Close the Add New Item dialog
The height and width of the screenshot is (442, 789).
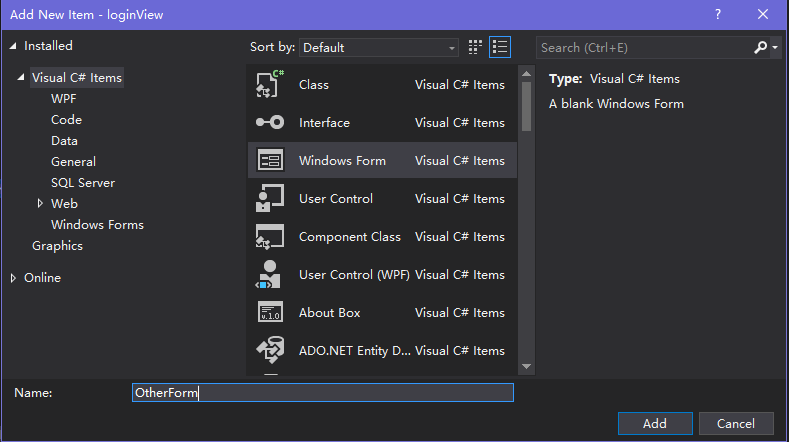coord(763,15)
